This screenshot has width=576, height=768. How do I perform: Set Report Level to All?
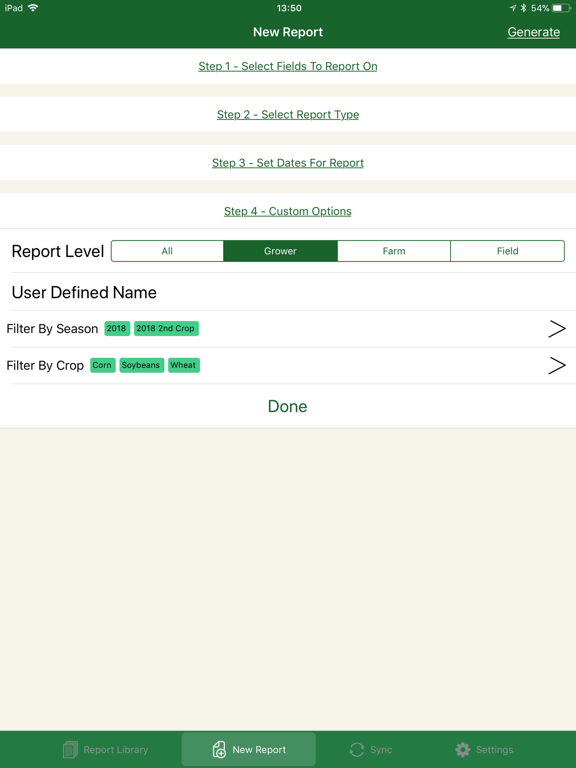pyautogui.click(x=168, y=251)
